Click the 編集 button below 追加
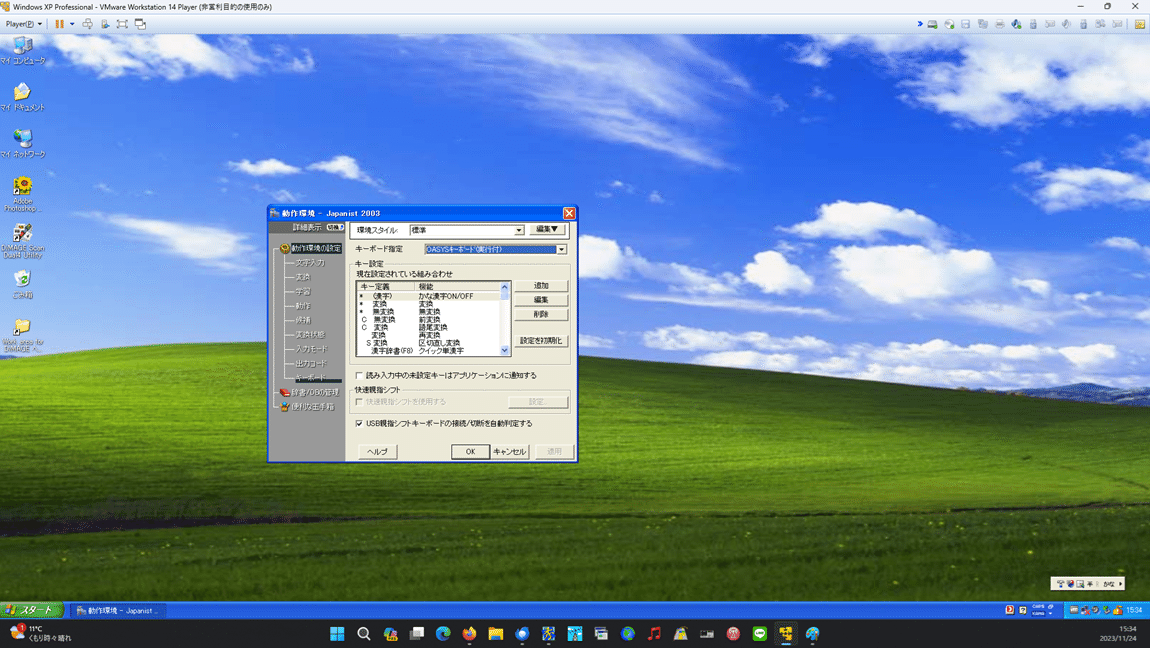 click(x=541, y=300)
